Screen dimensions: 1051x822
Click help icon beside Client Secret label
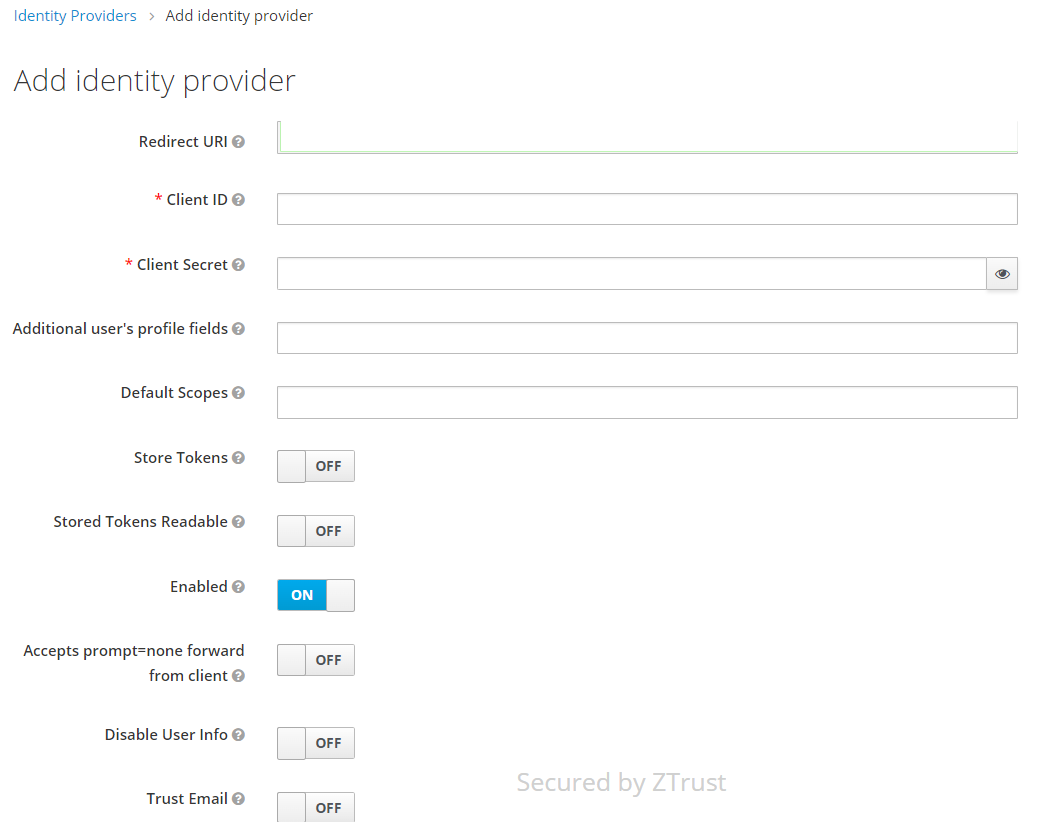tap(238, 265)
